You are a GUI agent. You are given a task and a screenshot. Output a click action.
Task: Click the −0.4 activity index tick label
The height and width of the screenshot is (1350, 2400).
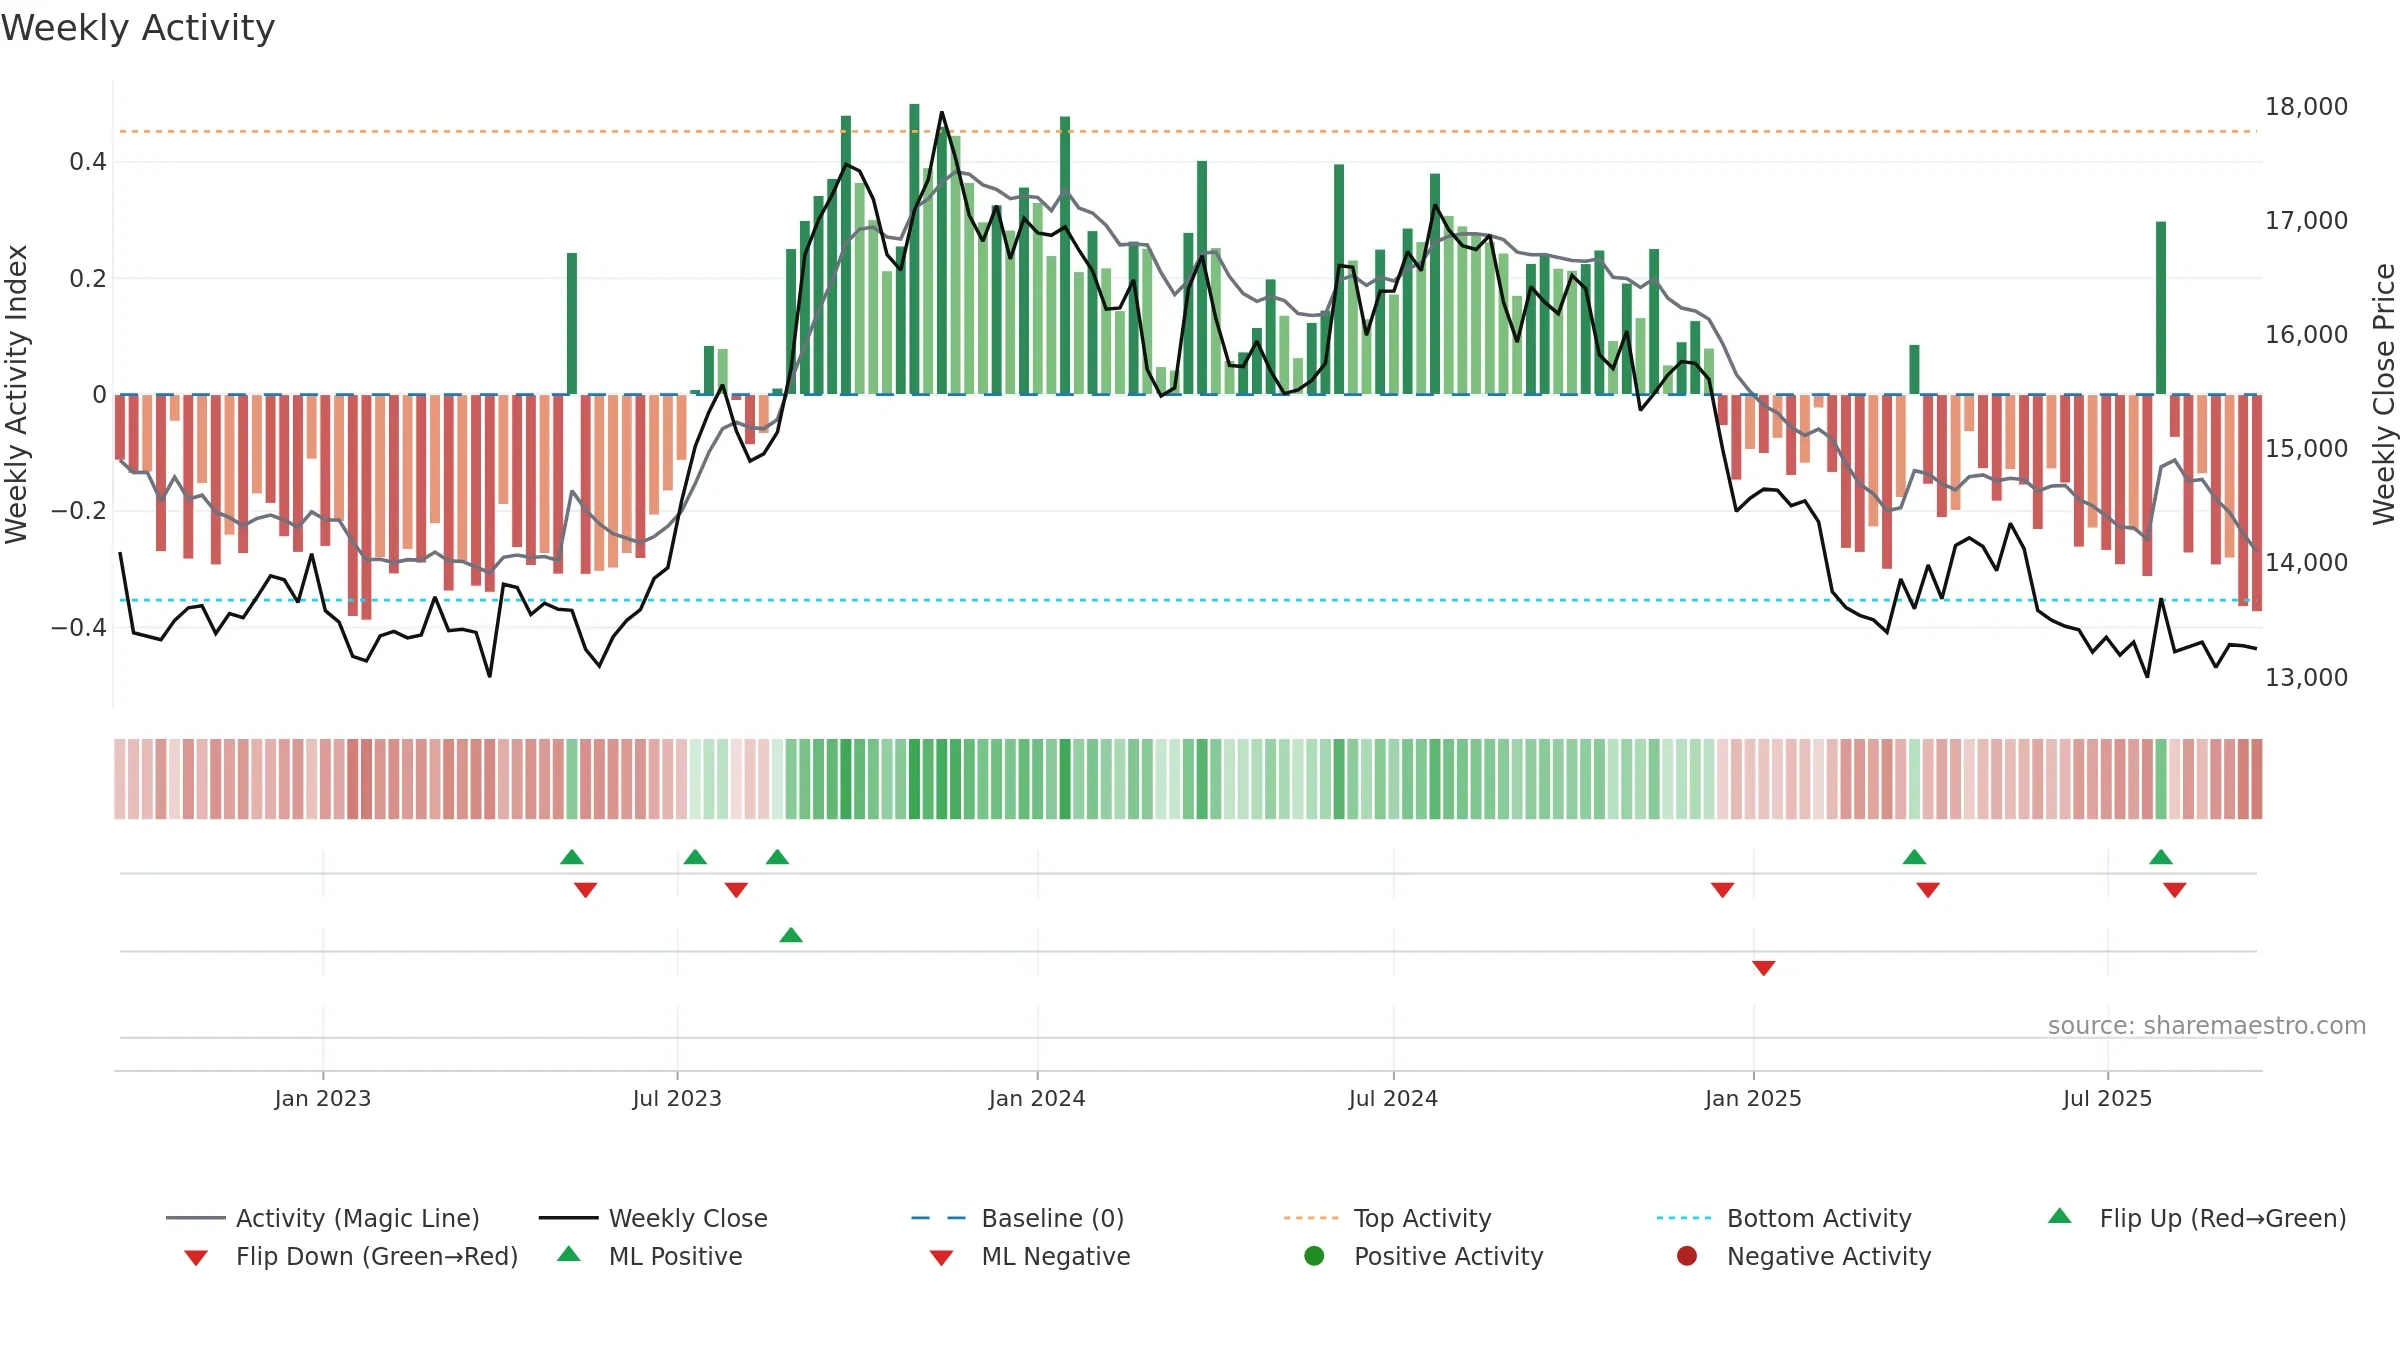tap(79, 627)
